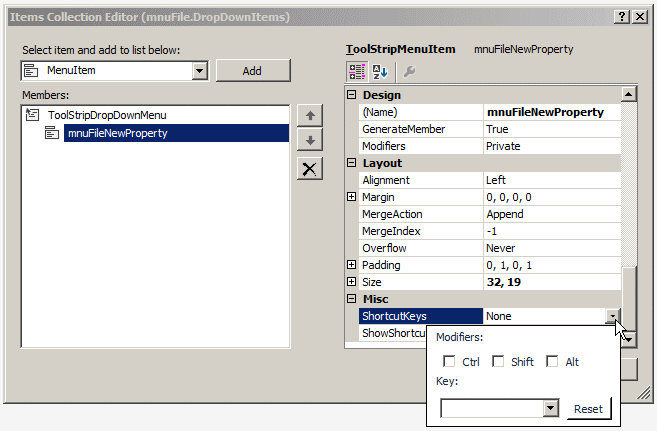The image size is (657, 431).
Task: Click the ShowShortcutKeys property row
Action: click(x=392, y=333)
